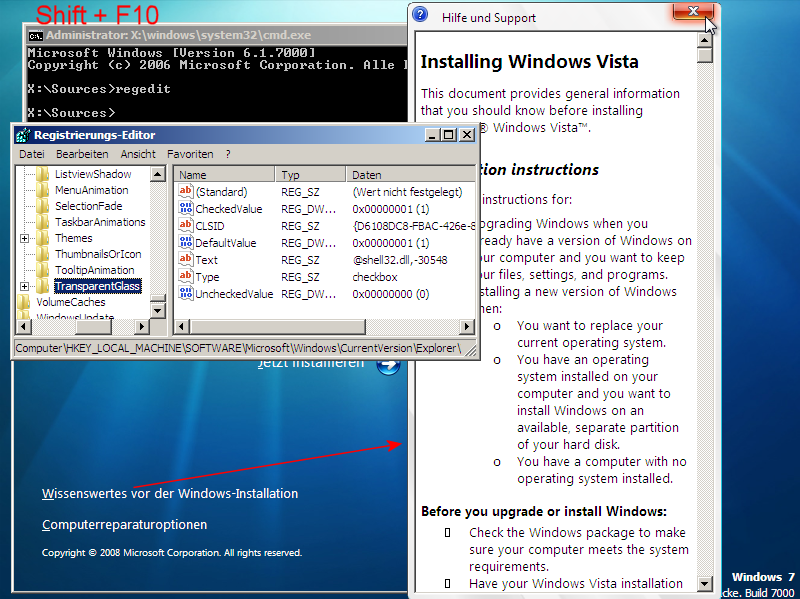Click the SelectionFade folder icon
The image size is (800, 599).
point(43,206)
